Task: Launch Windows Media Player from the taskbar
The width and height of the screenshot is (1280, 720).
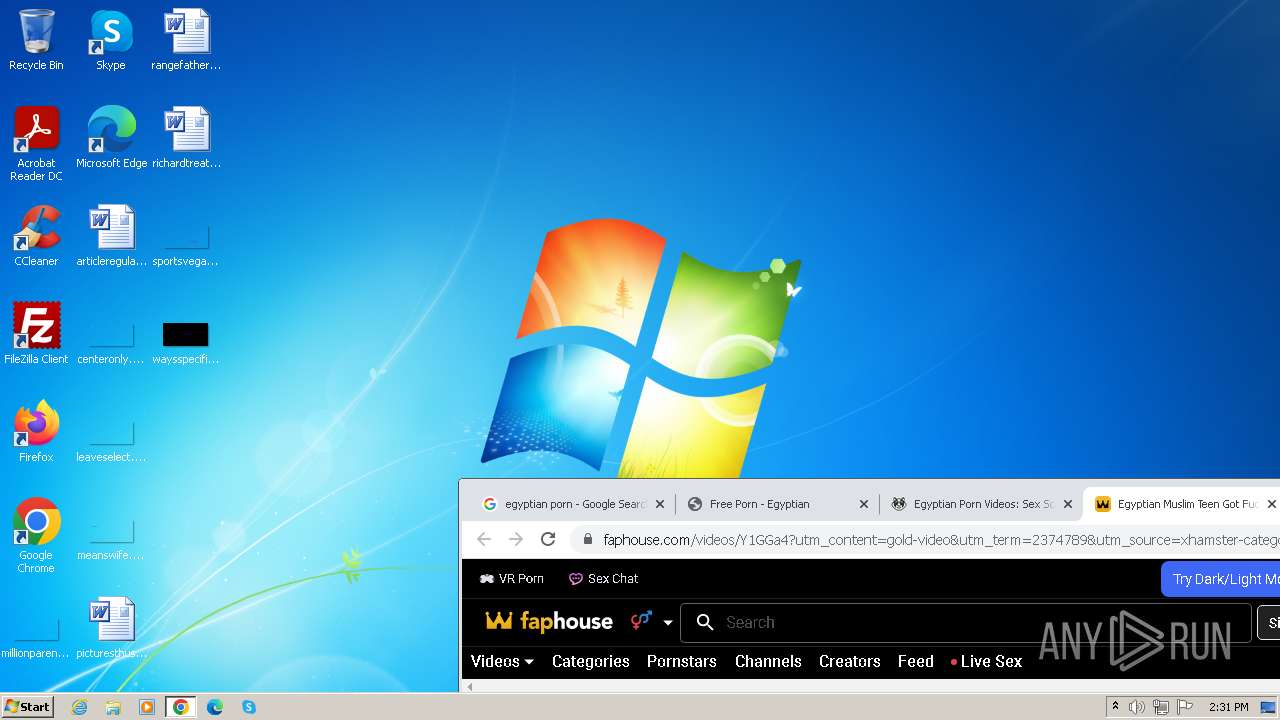Action: coord(147,707)
